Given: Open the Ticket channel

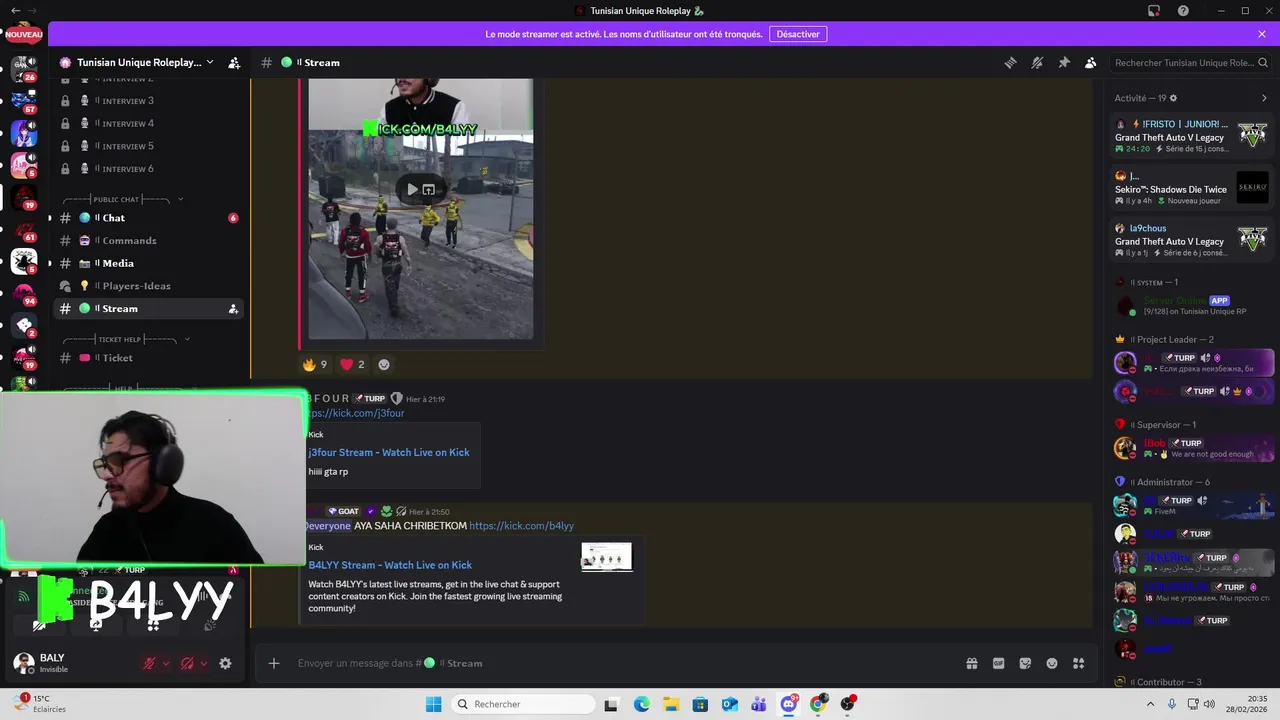Looking at the screenshot, I should [148, 358].
